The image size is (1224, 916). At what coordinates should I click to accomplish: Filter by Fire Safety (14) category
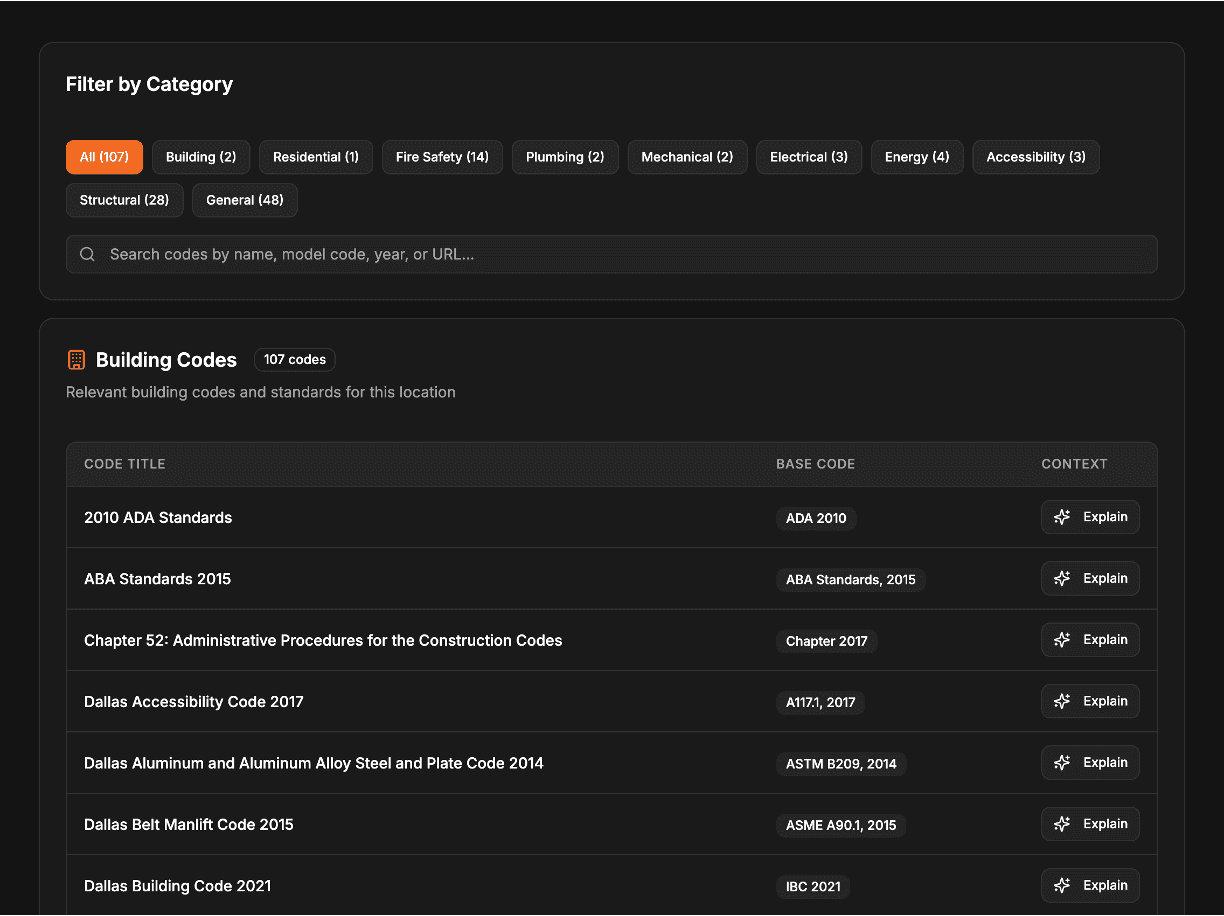(x=442, y=157)
